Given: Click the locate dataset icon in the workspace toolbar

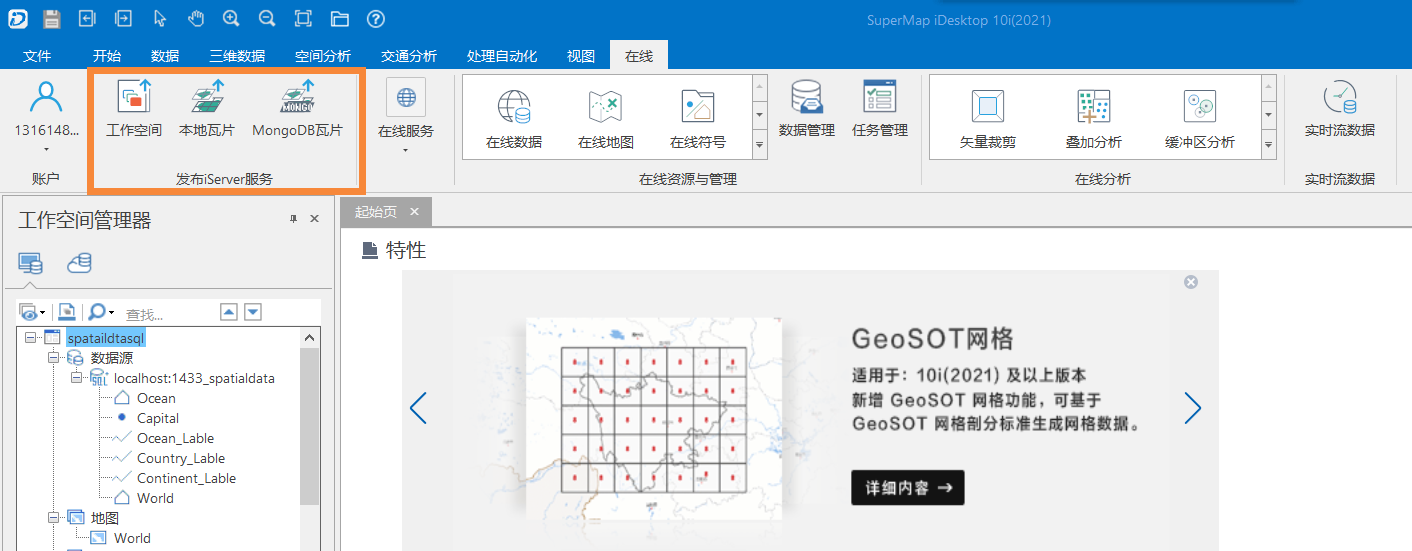Looking at the screenshot, I should tap(66, 312).
